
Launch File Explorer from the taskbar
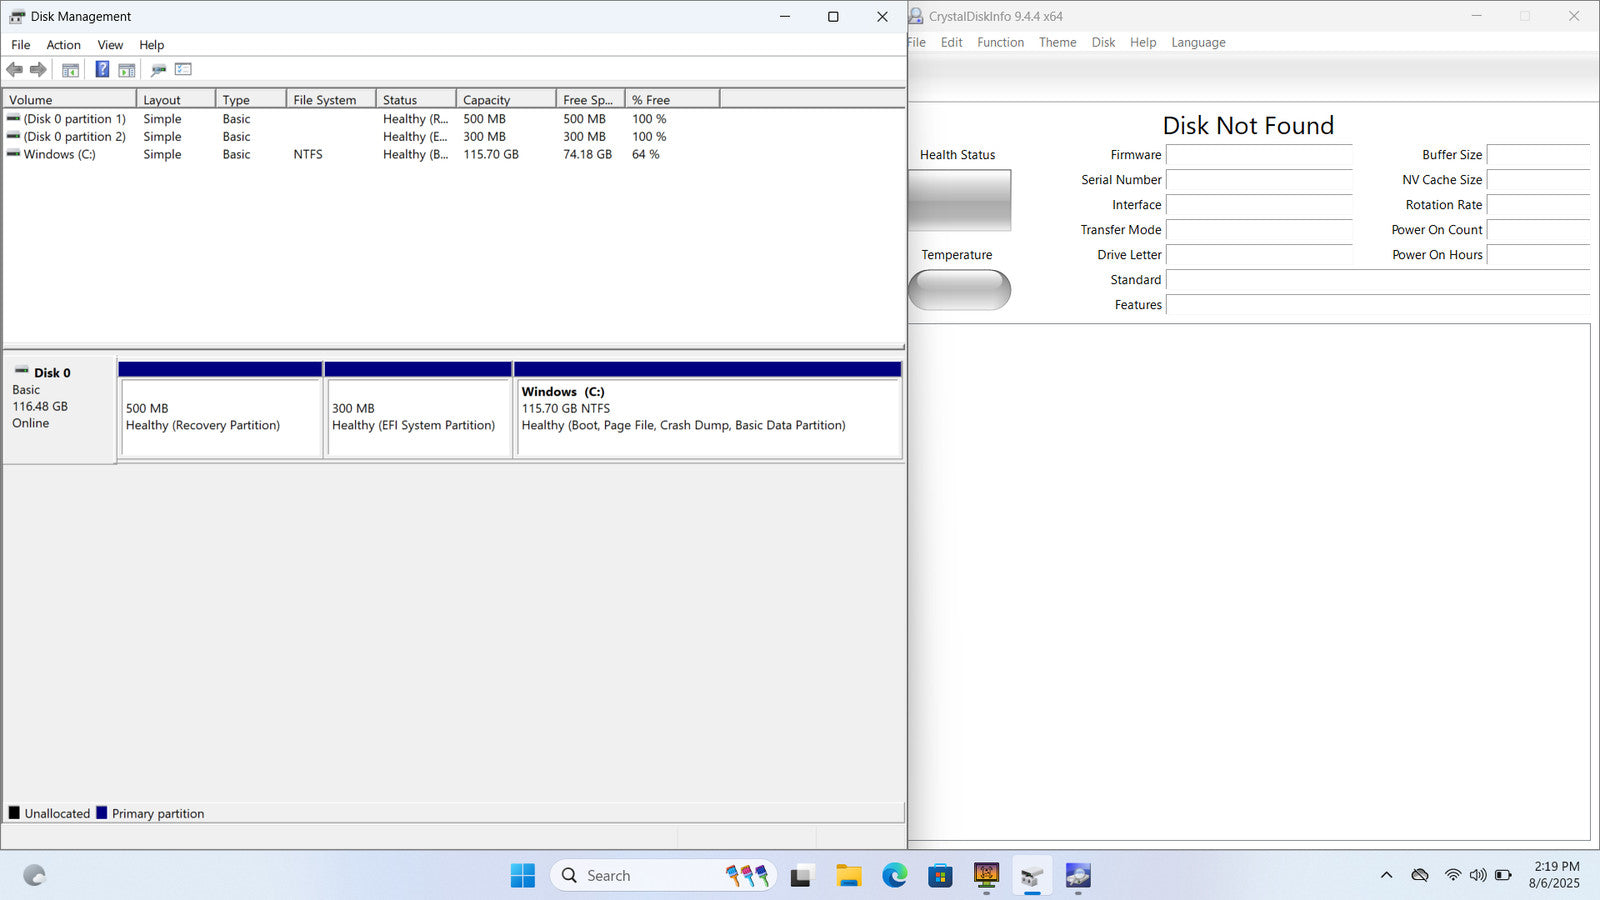(x=848, y=876)
